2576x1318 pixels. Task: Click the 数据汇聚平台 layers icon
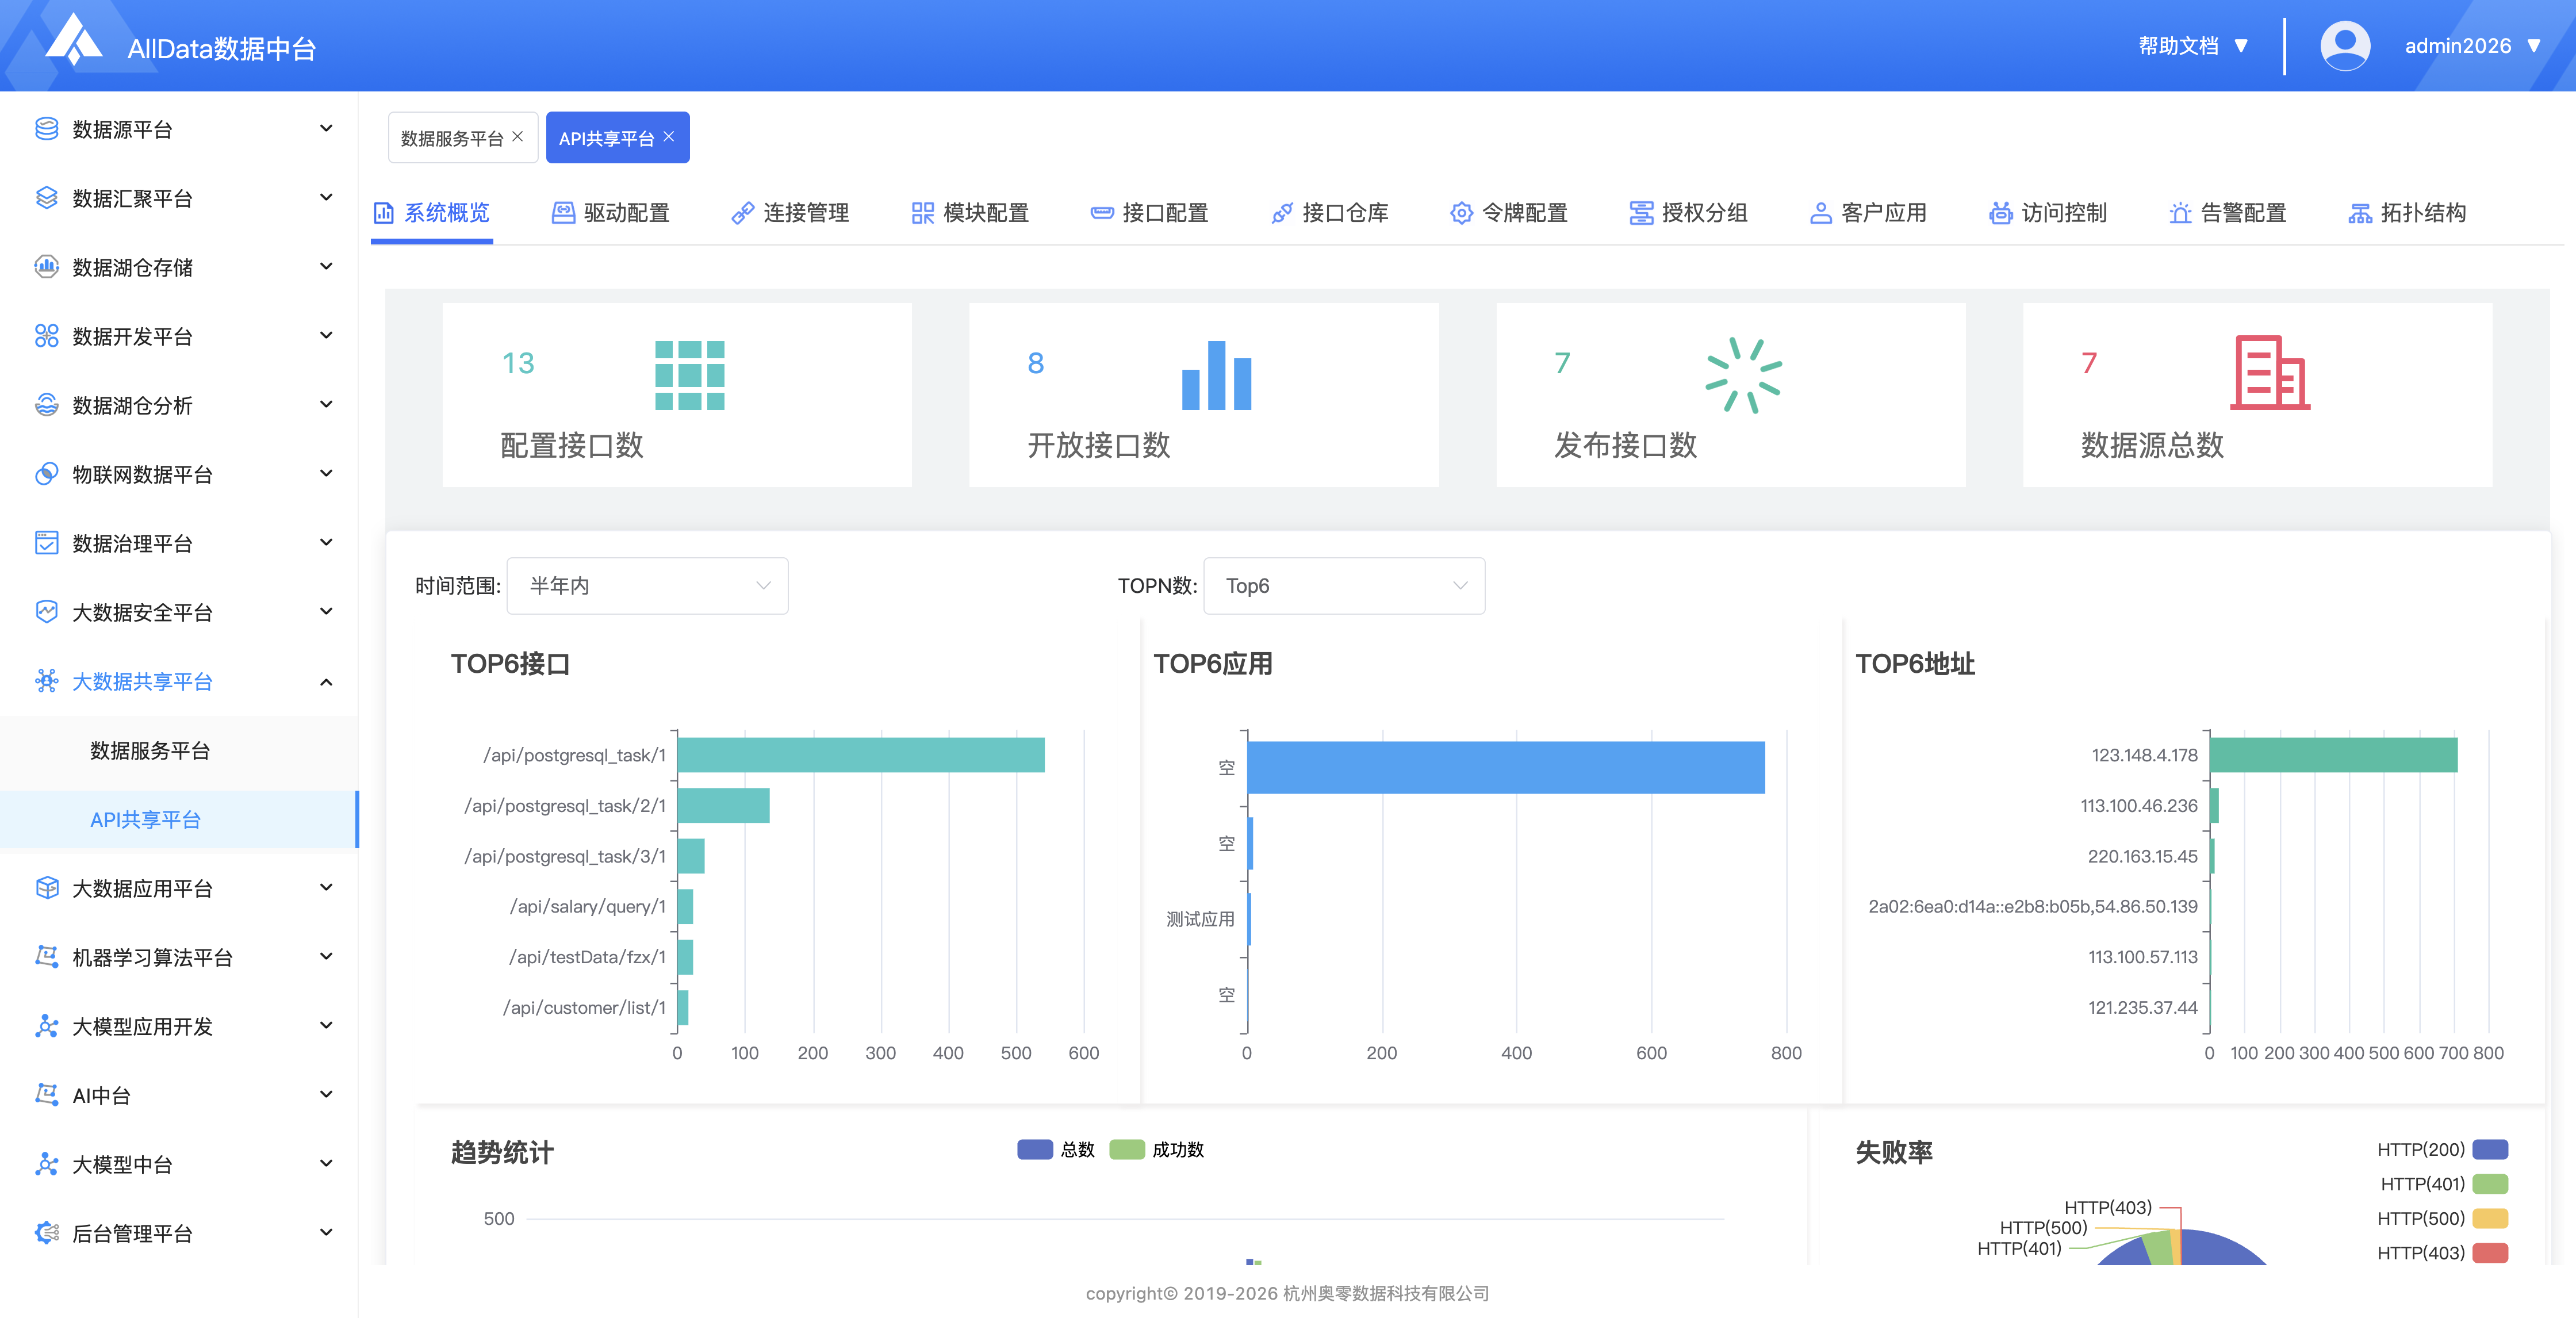pyautogui.click(x=46, y=198)
